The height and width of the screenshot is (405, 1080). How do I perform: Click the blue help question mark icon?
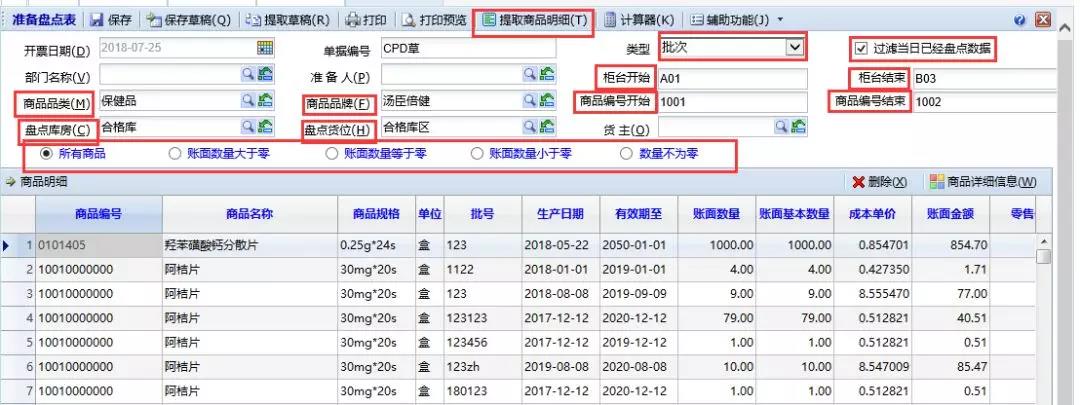click(1019, 20)
